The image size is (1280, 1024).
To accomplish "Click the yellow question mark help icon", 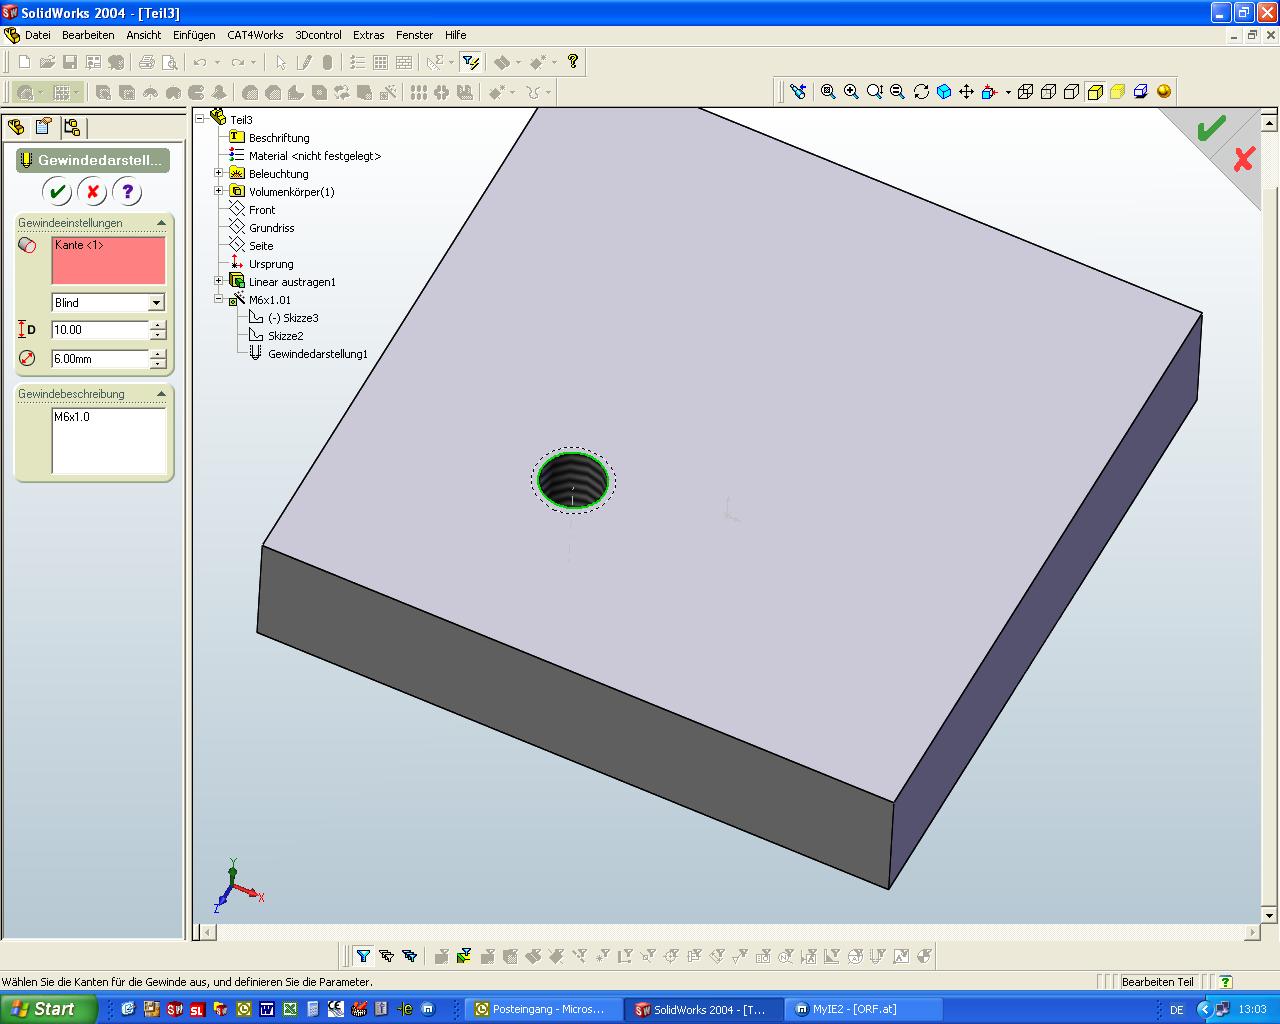I will pos(573,62).
